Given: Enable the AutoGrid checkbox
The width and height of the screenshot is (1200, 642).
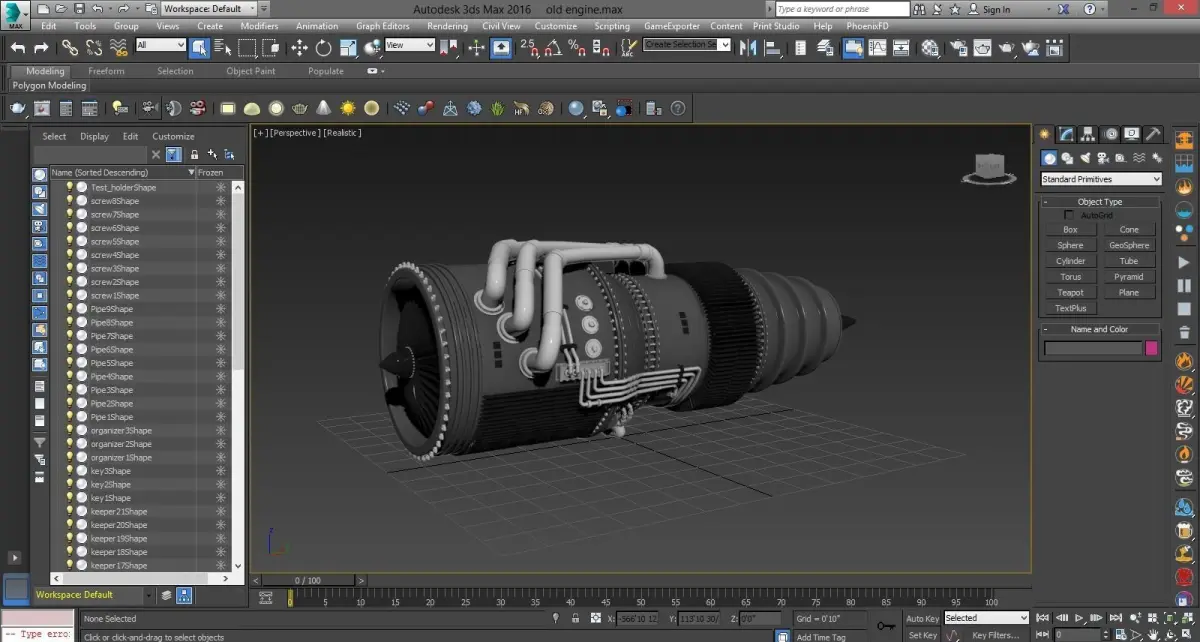Looking at the screenshot, I should [x=1068, y=215].
